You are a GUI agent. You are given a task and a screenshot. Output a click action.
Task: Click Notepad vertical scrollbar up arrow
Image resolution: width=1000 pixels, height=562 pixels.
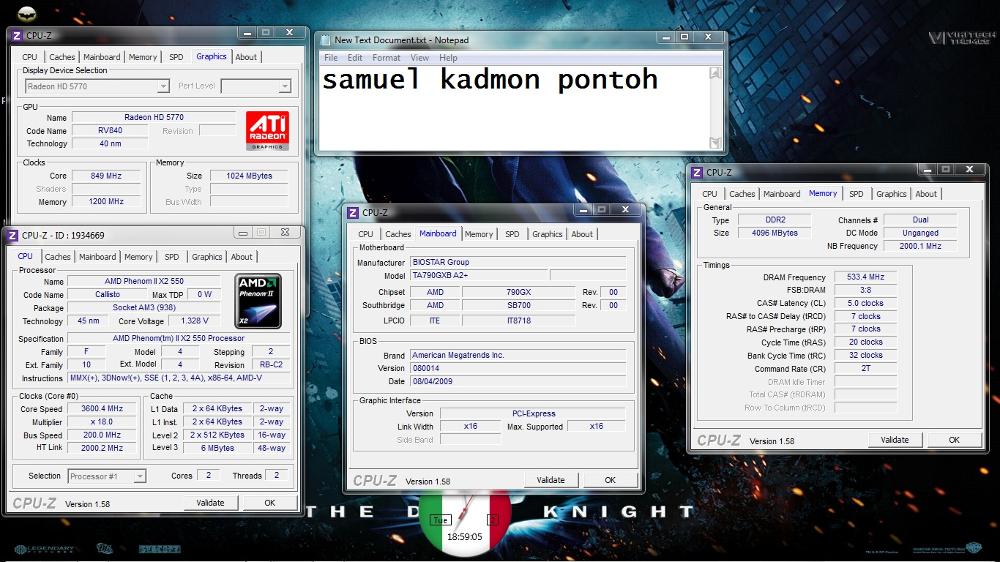pos(715,73)
